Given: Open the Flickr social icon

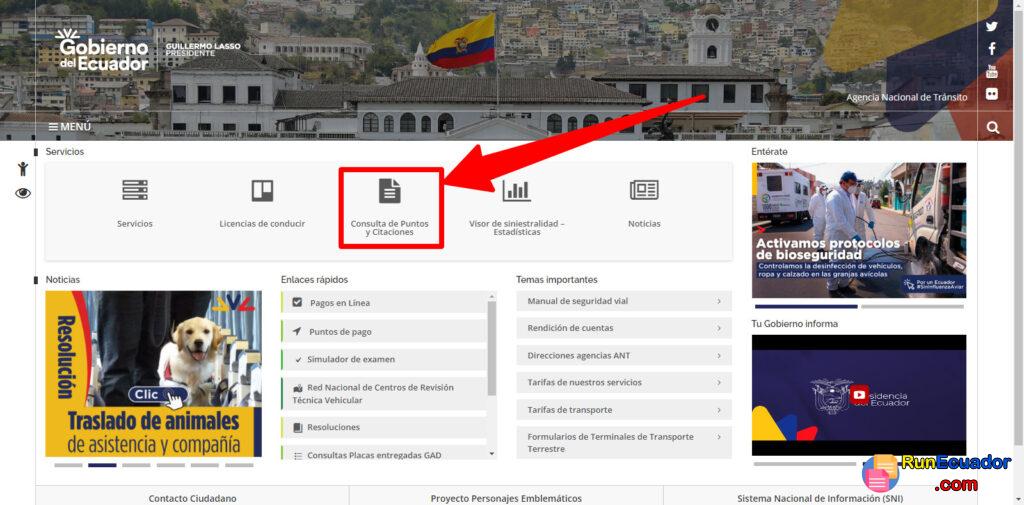Looking at the screenshot, I should (x=991, y=93).
